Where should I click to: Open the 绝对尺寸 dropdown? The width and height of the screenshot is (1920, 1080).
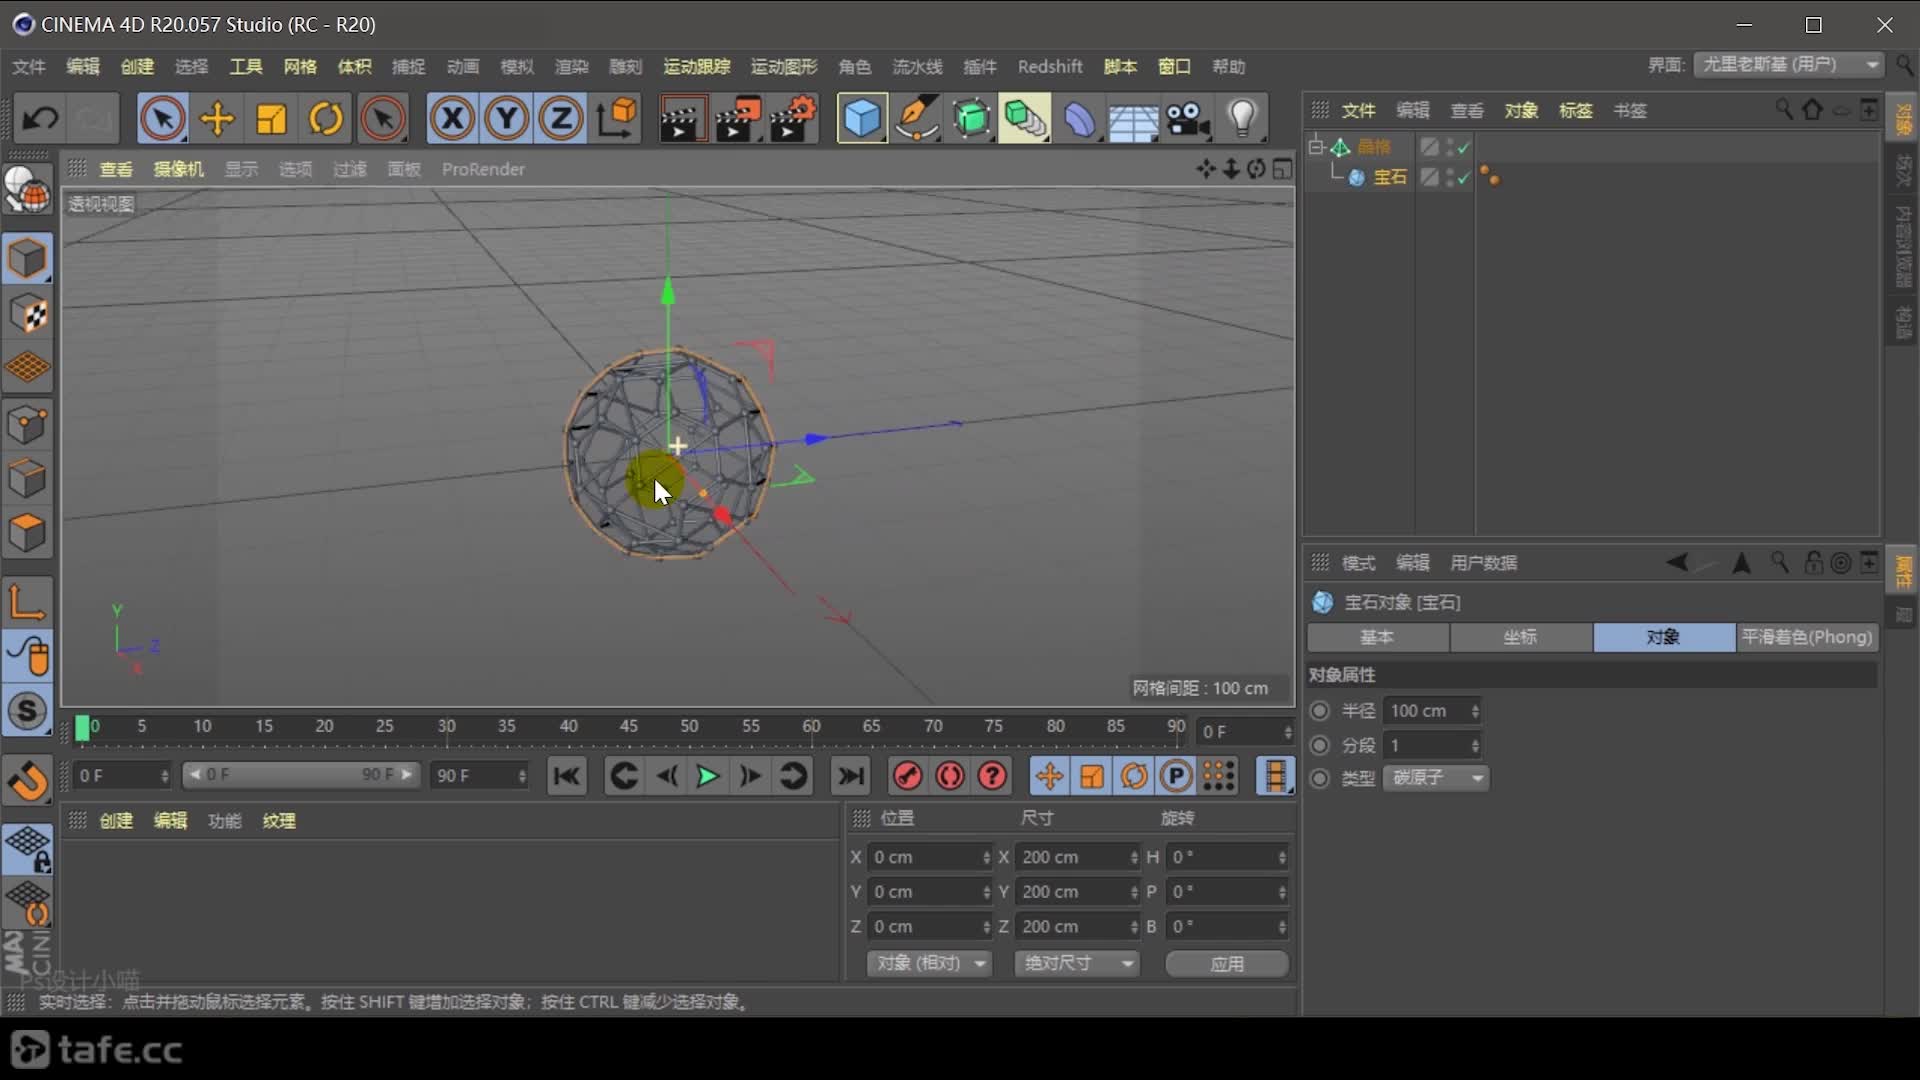pos(1077,963)
